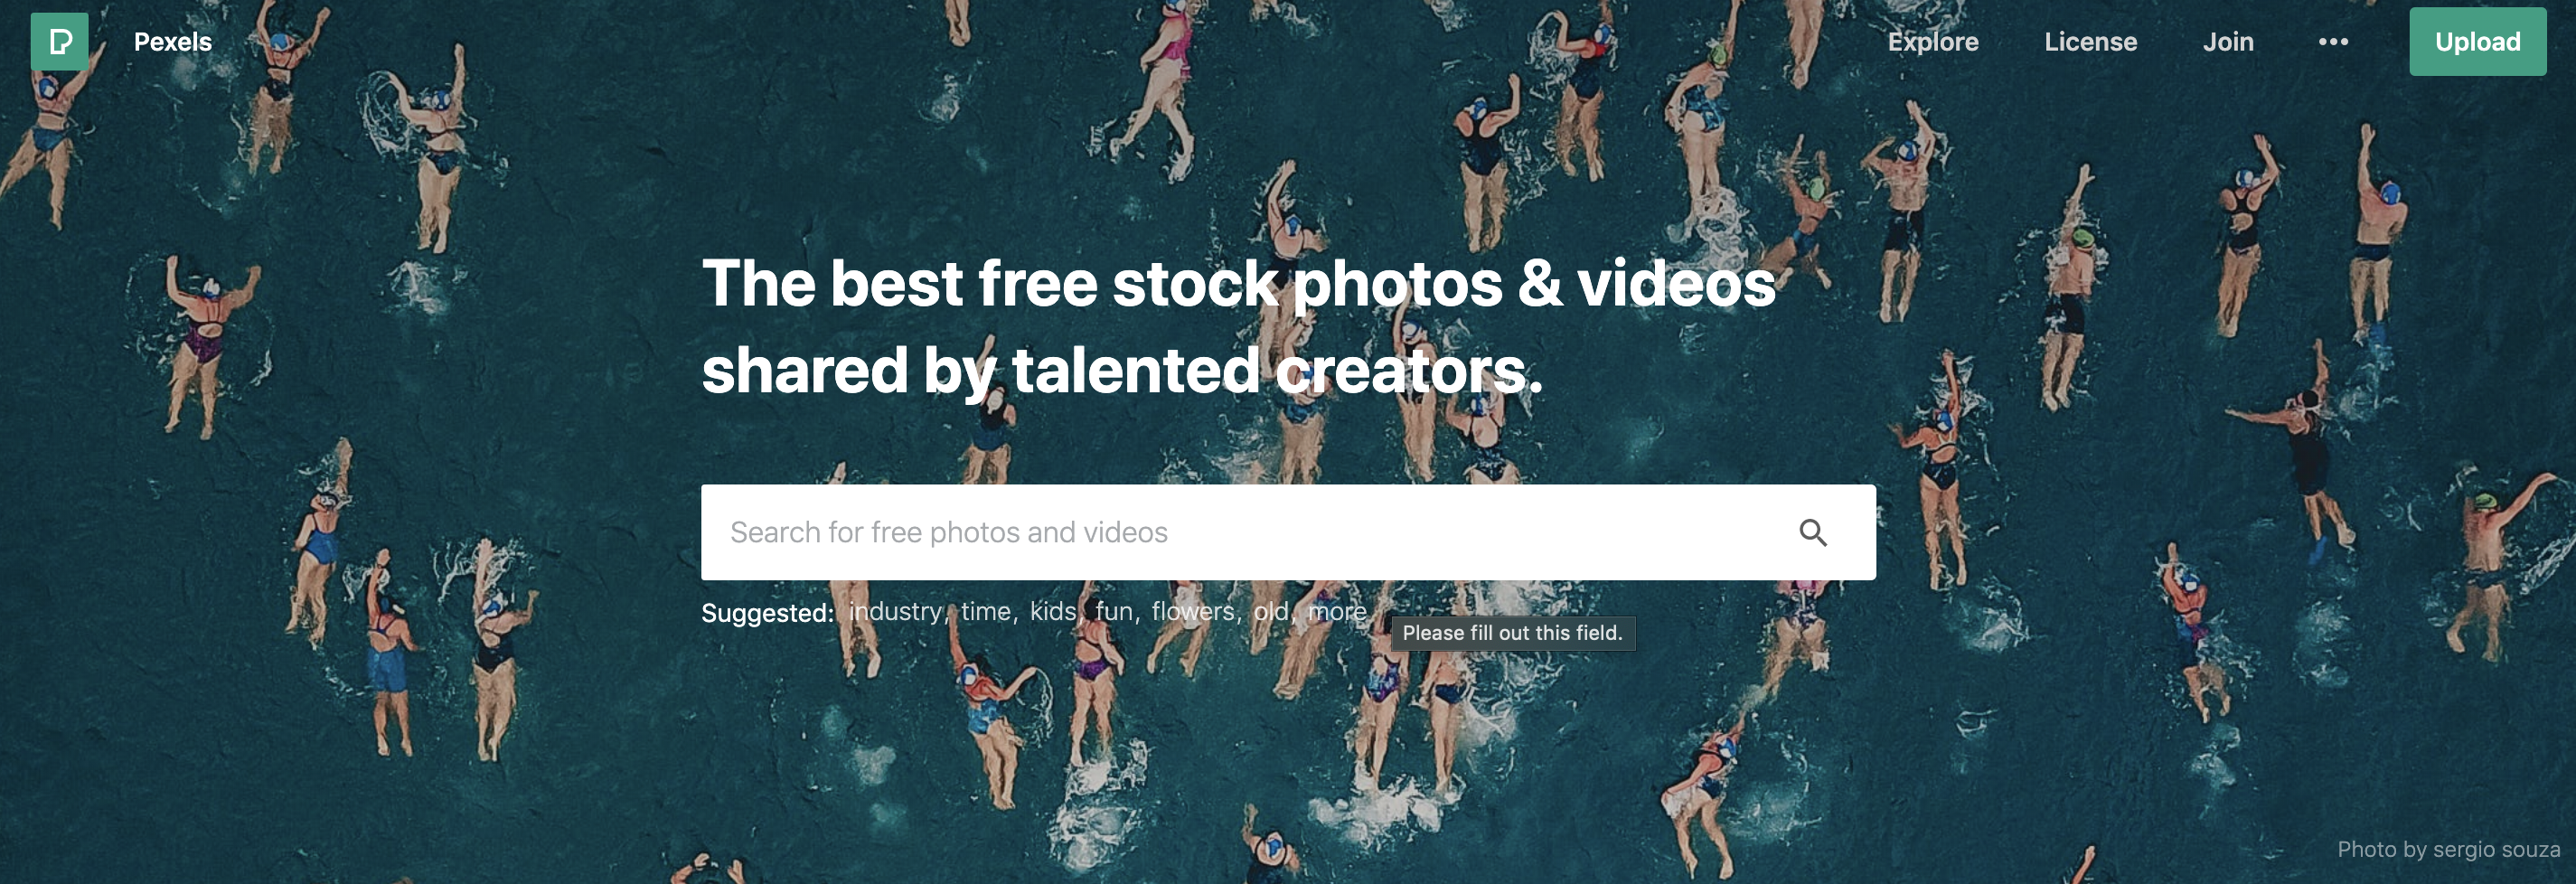Select the suggested term old
The height and width of the screenshot is (884, 2576).
tap(1270, 612)
